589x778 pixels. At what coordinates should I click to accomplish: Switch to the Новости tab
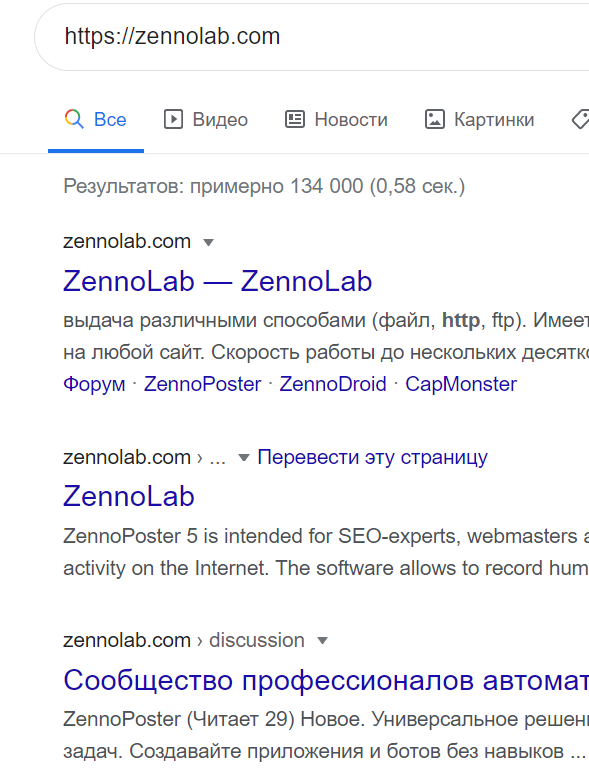pos(336,120)
